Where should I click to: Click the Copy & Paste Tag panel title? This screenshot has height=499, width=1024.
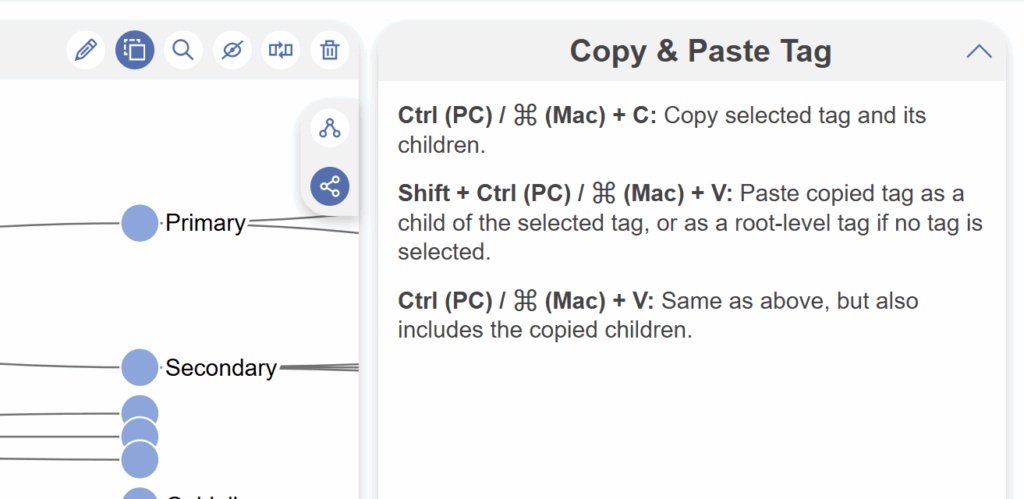click(x=700, y=51)
